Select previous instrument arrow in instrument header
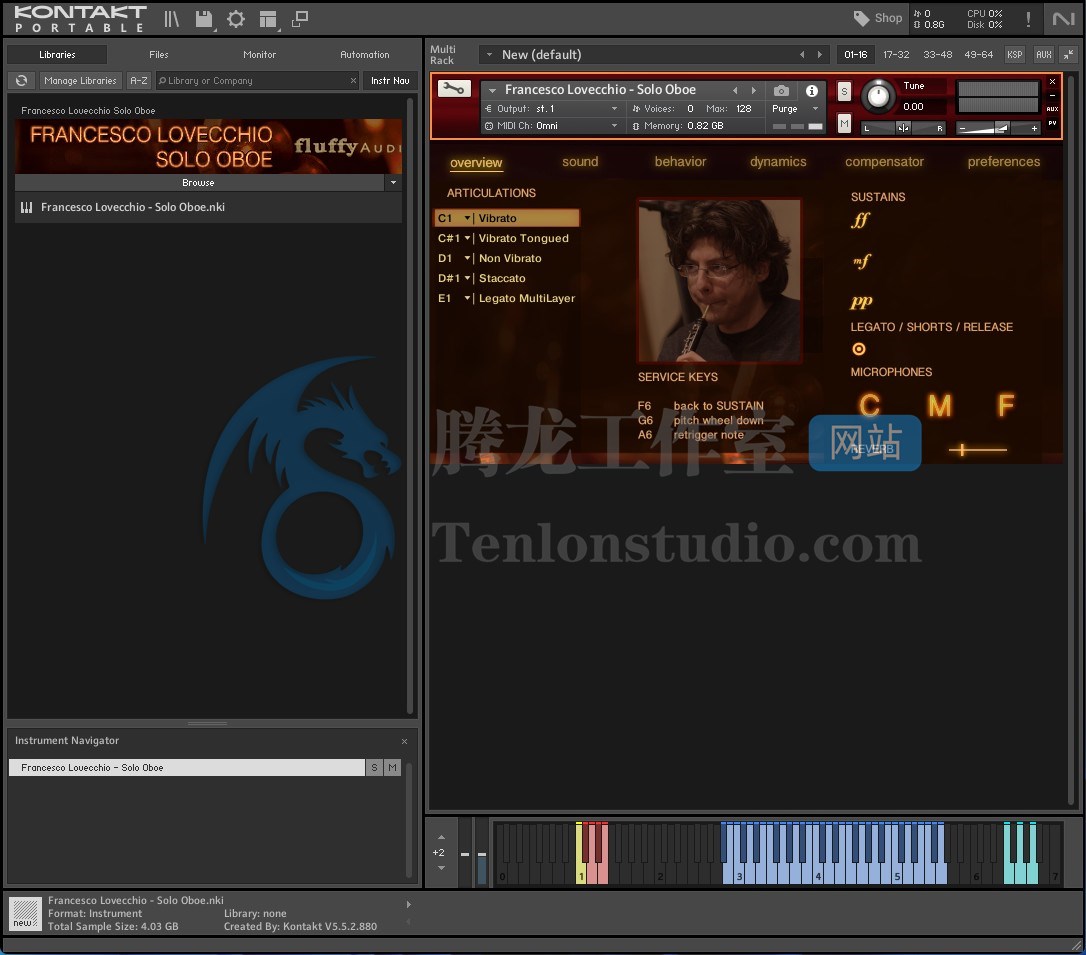 pyautogui.click(x=735, y=90)
